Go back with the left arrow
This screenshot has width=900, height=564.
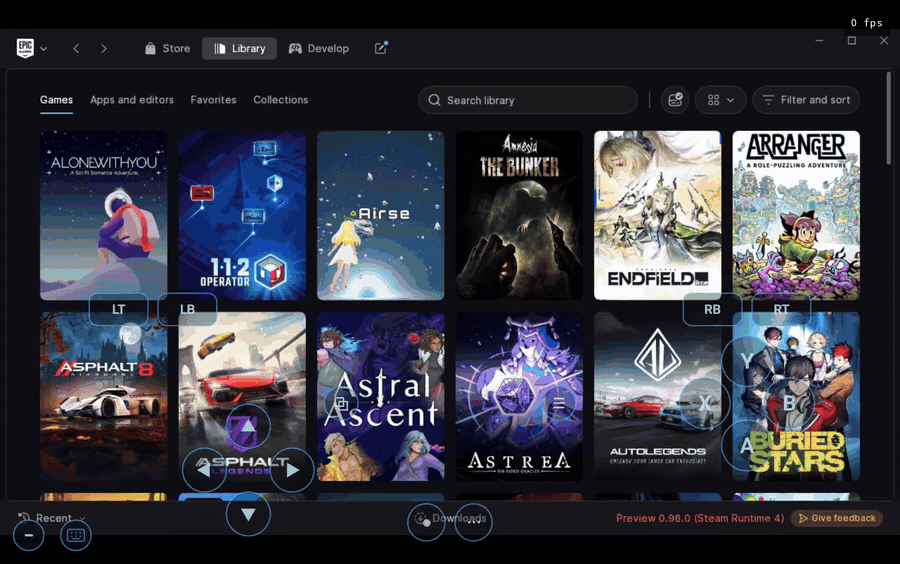pyautogui.click(x=76, y=49)
